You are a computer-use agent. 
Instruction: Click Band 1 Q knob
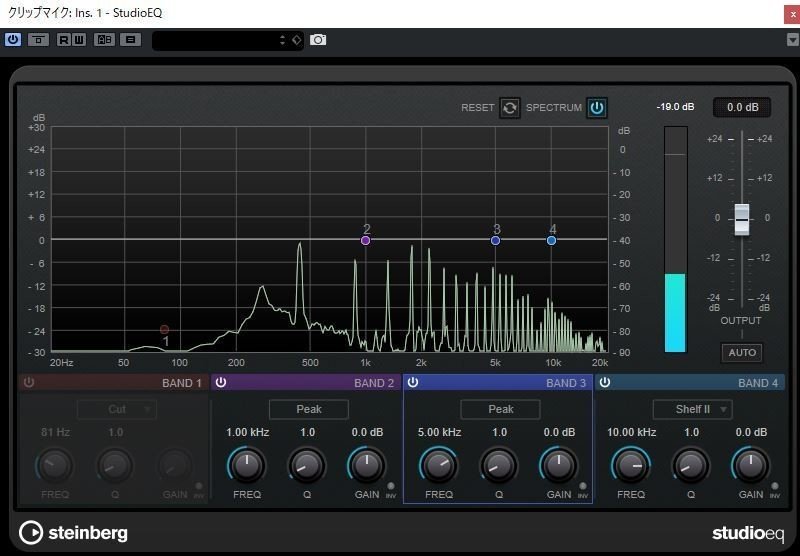click(115, 465)
